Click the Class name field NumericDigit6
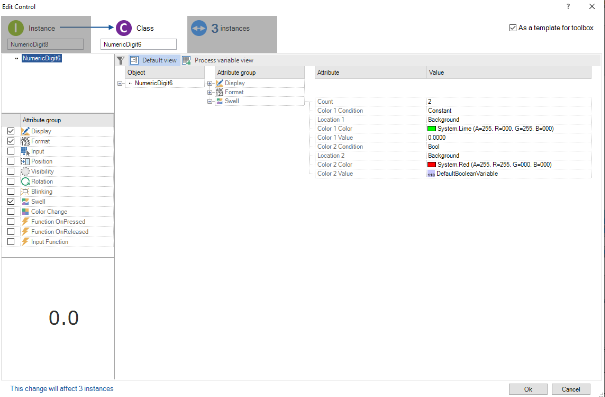The height and width of the screenshot is (397, 605). pyautogui.click(x=139, y=44)
